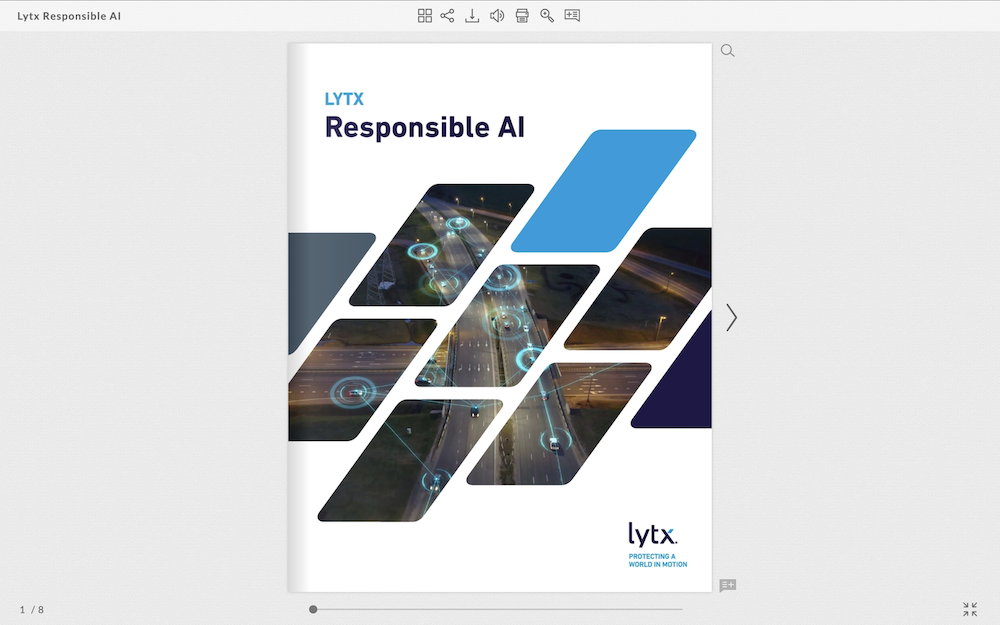Click the zoom magnifier in toolbar
The width and height of the screenshot is (1000, 625).
547,15
